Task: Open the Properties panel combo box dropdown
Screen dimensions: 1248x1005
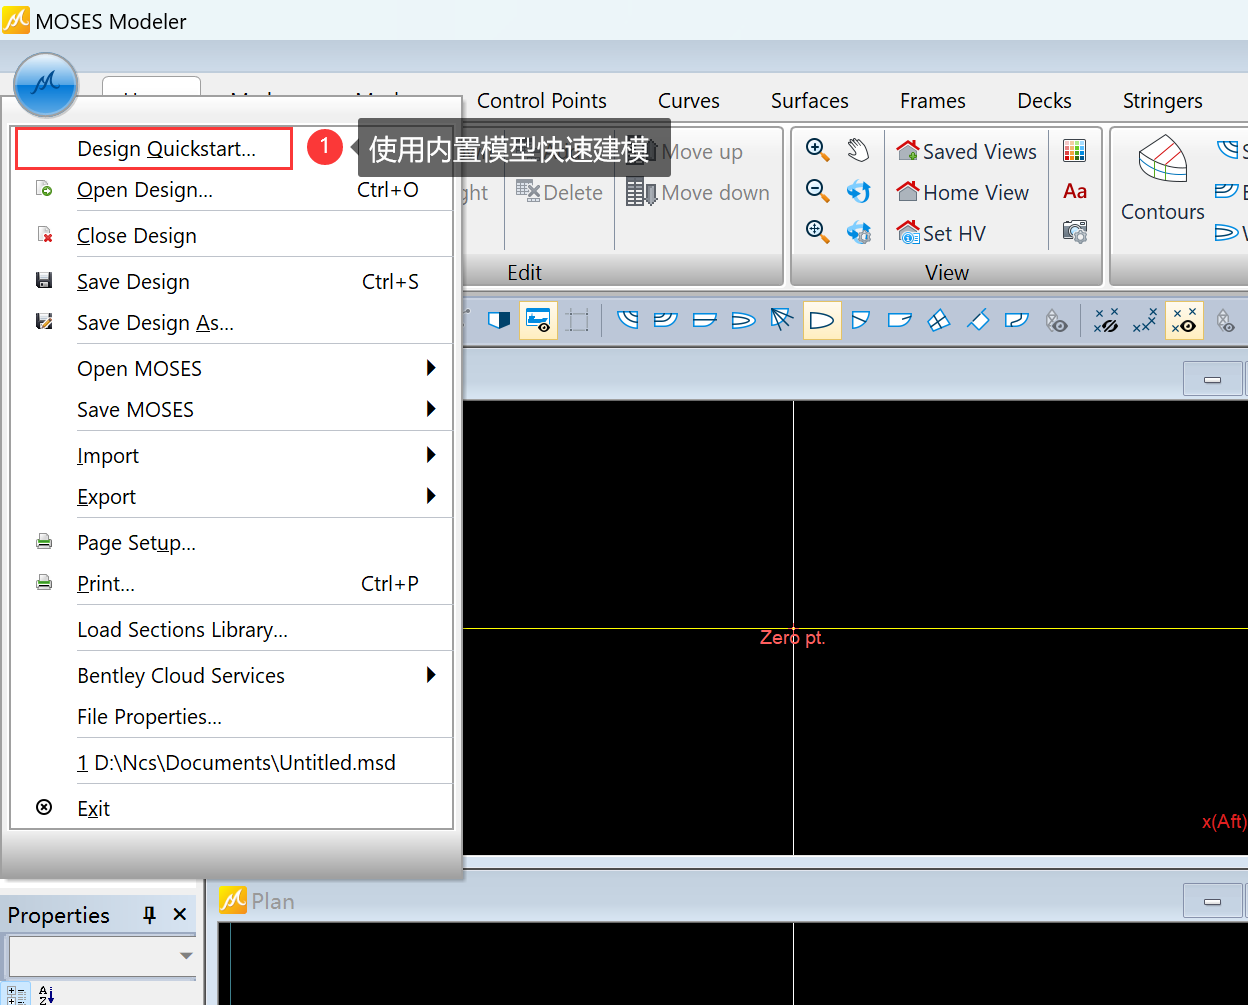Action: [186, 956]
